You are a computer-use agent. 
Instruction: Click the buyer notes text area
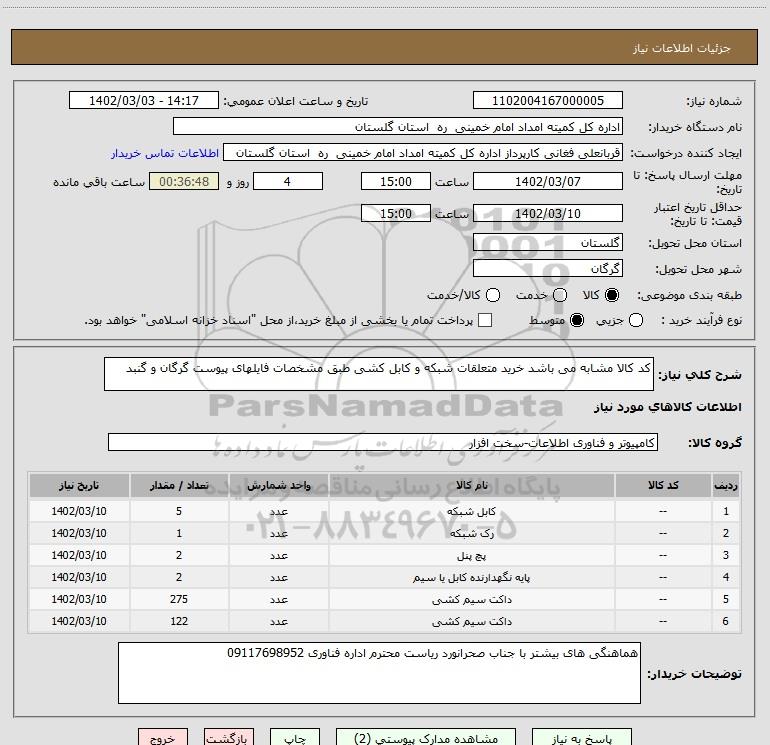click(x=379, y=673)
